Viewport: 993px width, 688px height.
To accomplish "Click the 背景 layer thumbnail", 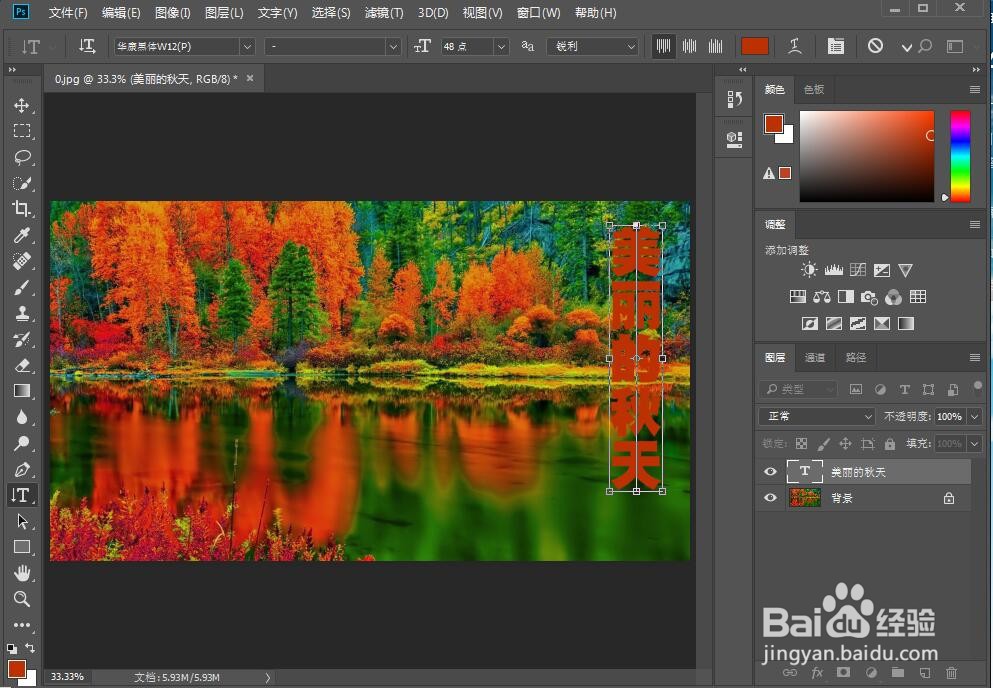I will coord(805,498).
